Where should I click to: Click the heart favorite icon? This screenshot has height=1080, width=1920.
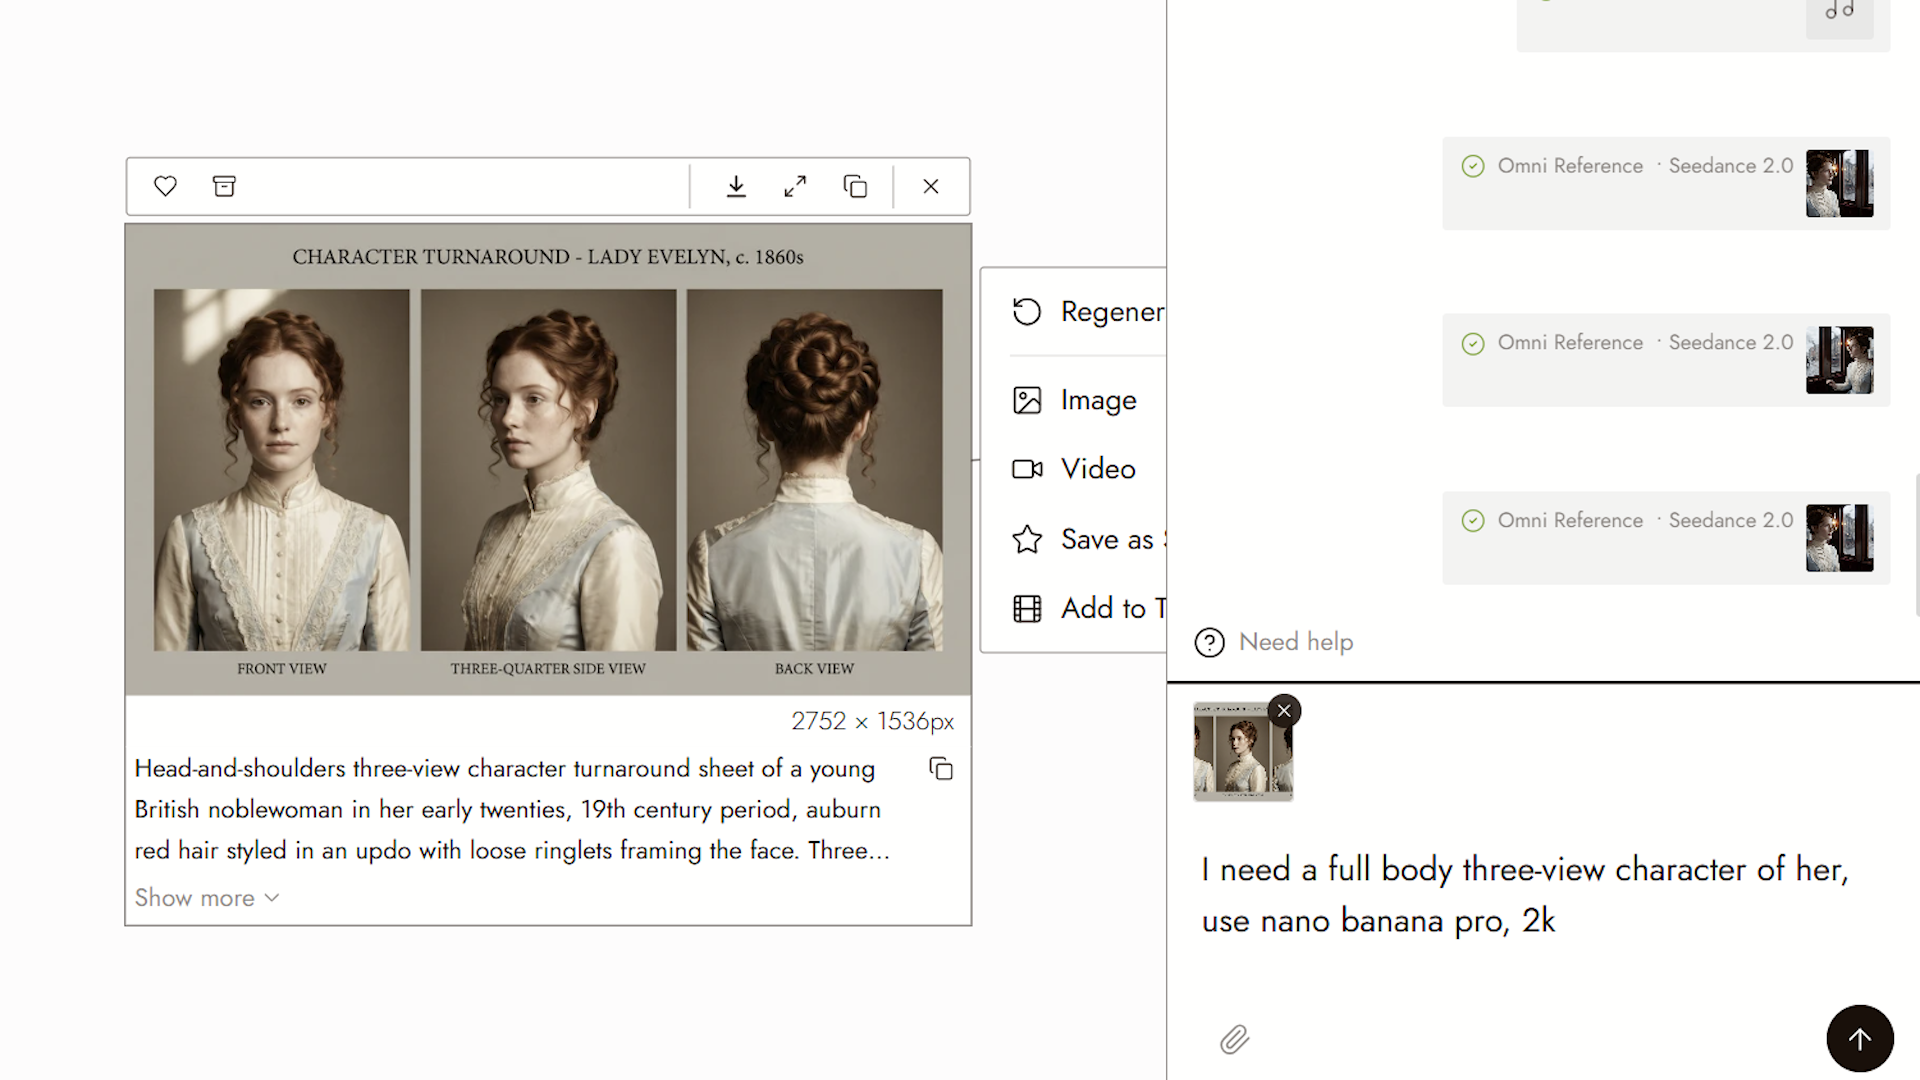coord(165,186)
